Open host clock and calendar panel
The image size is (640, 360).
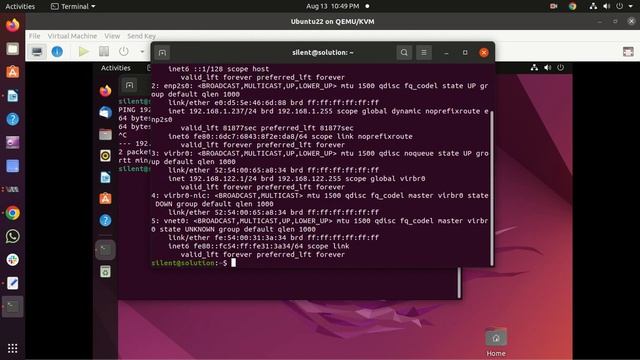(x=333, y=6)
